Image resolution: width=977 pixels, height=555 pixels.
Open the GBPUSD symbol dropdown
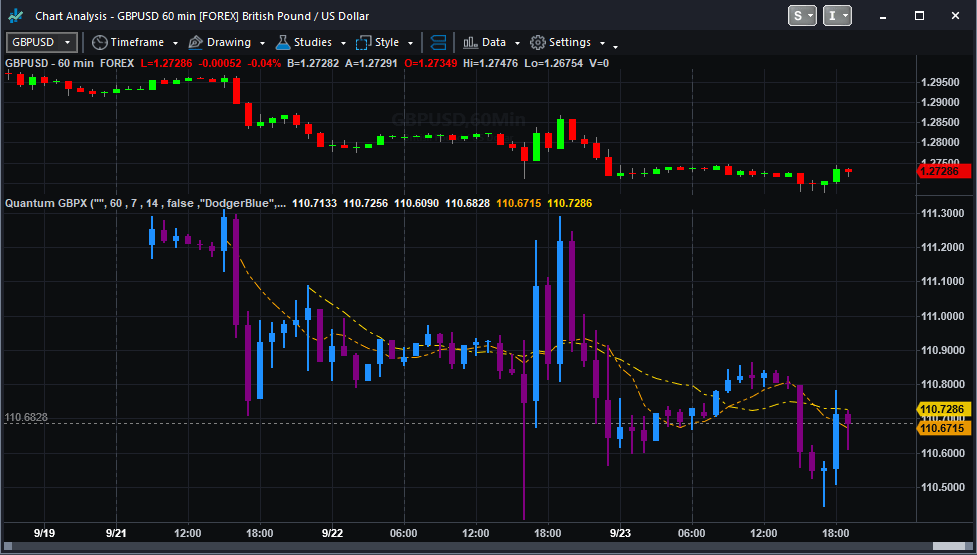pyautogui.click(x=42, y=42)
